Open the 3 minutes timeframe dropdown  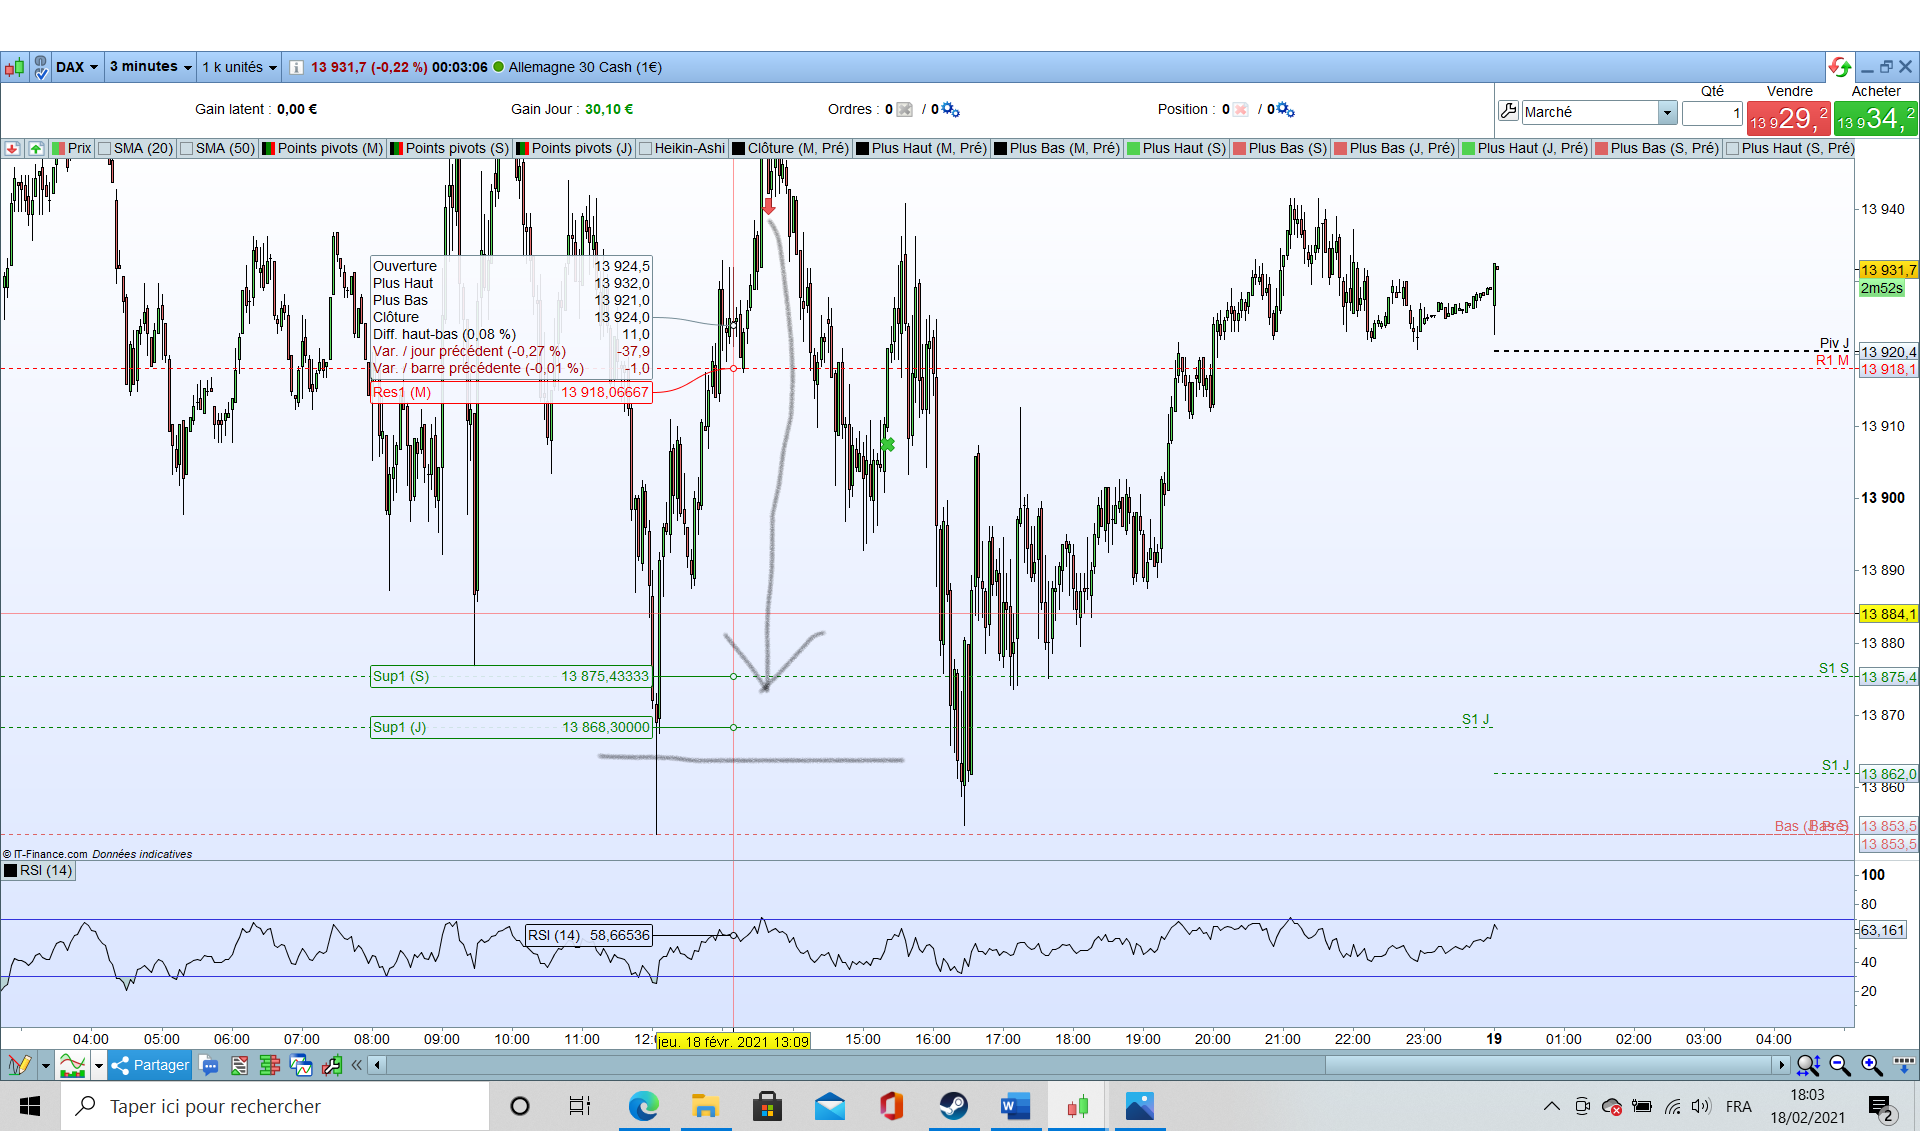pos(150,67)
